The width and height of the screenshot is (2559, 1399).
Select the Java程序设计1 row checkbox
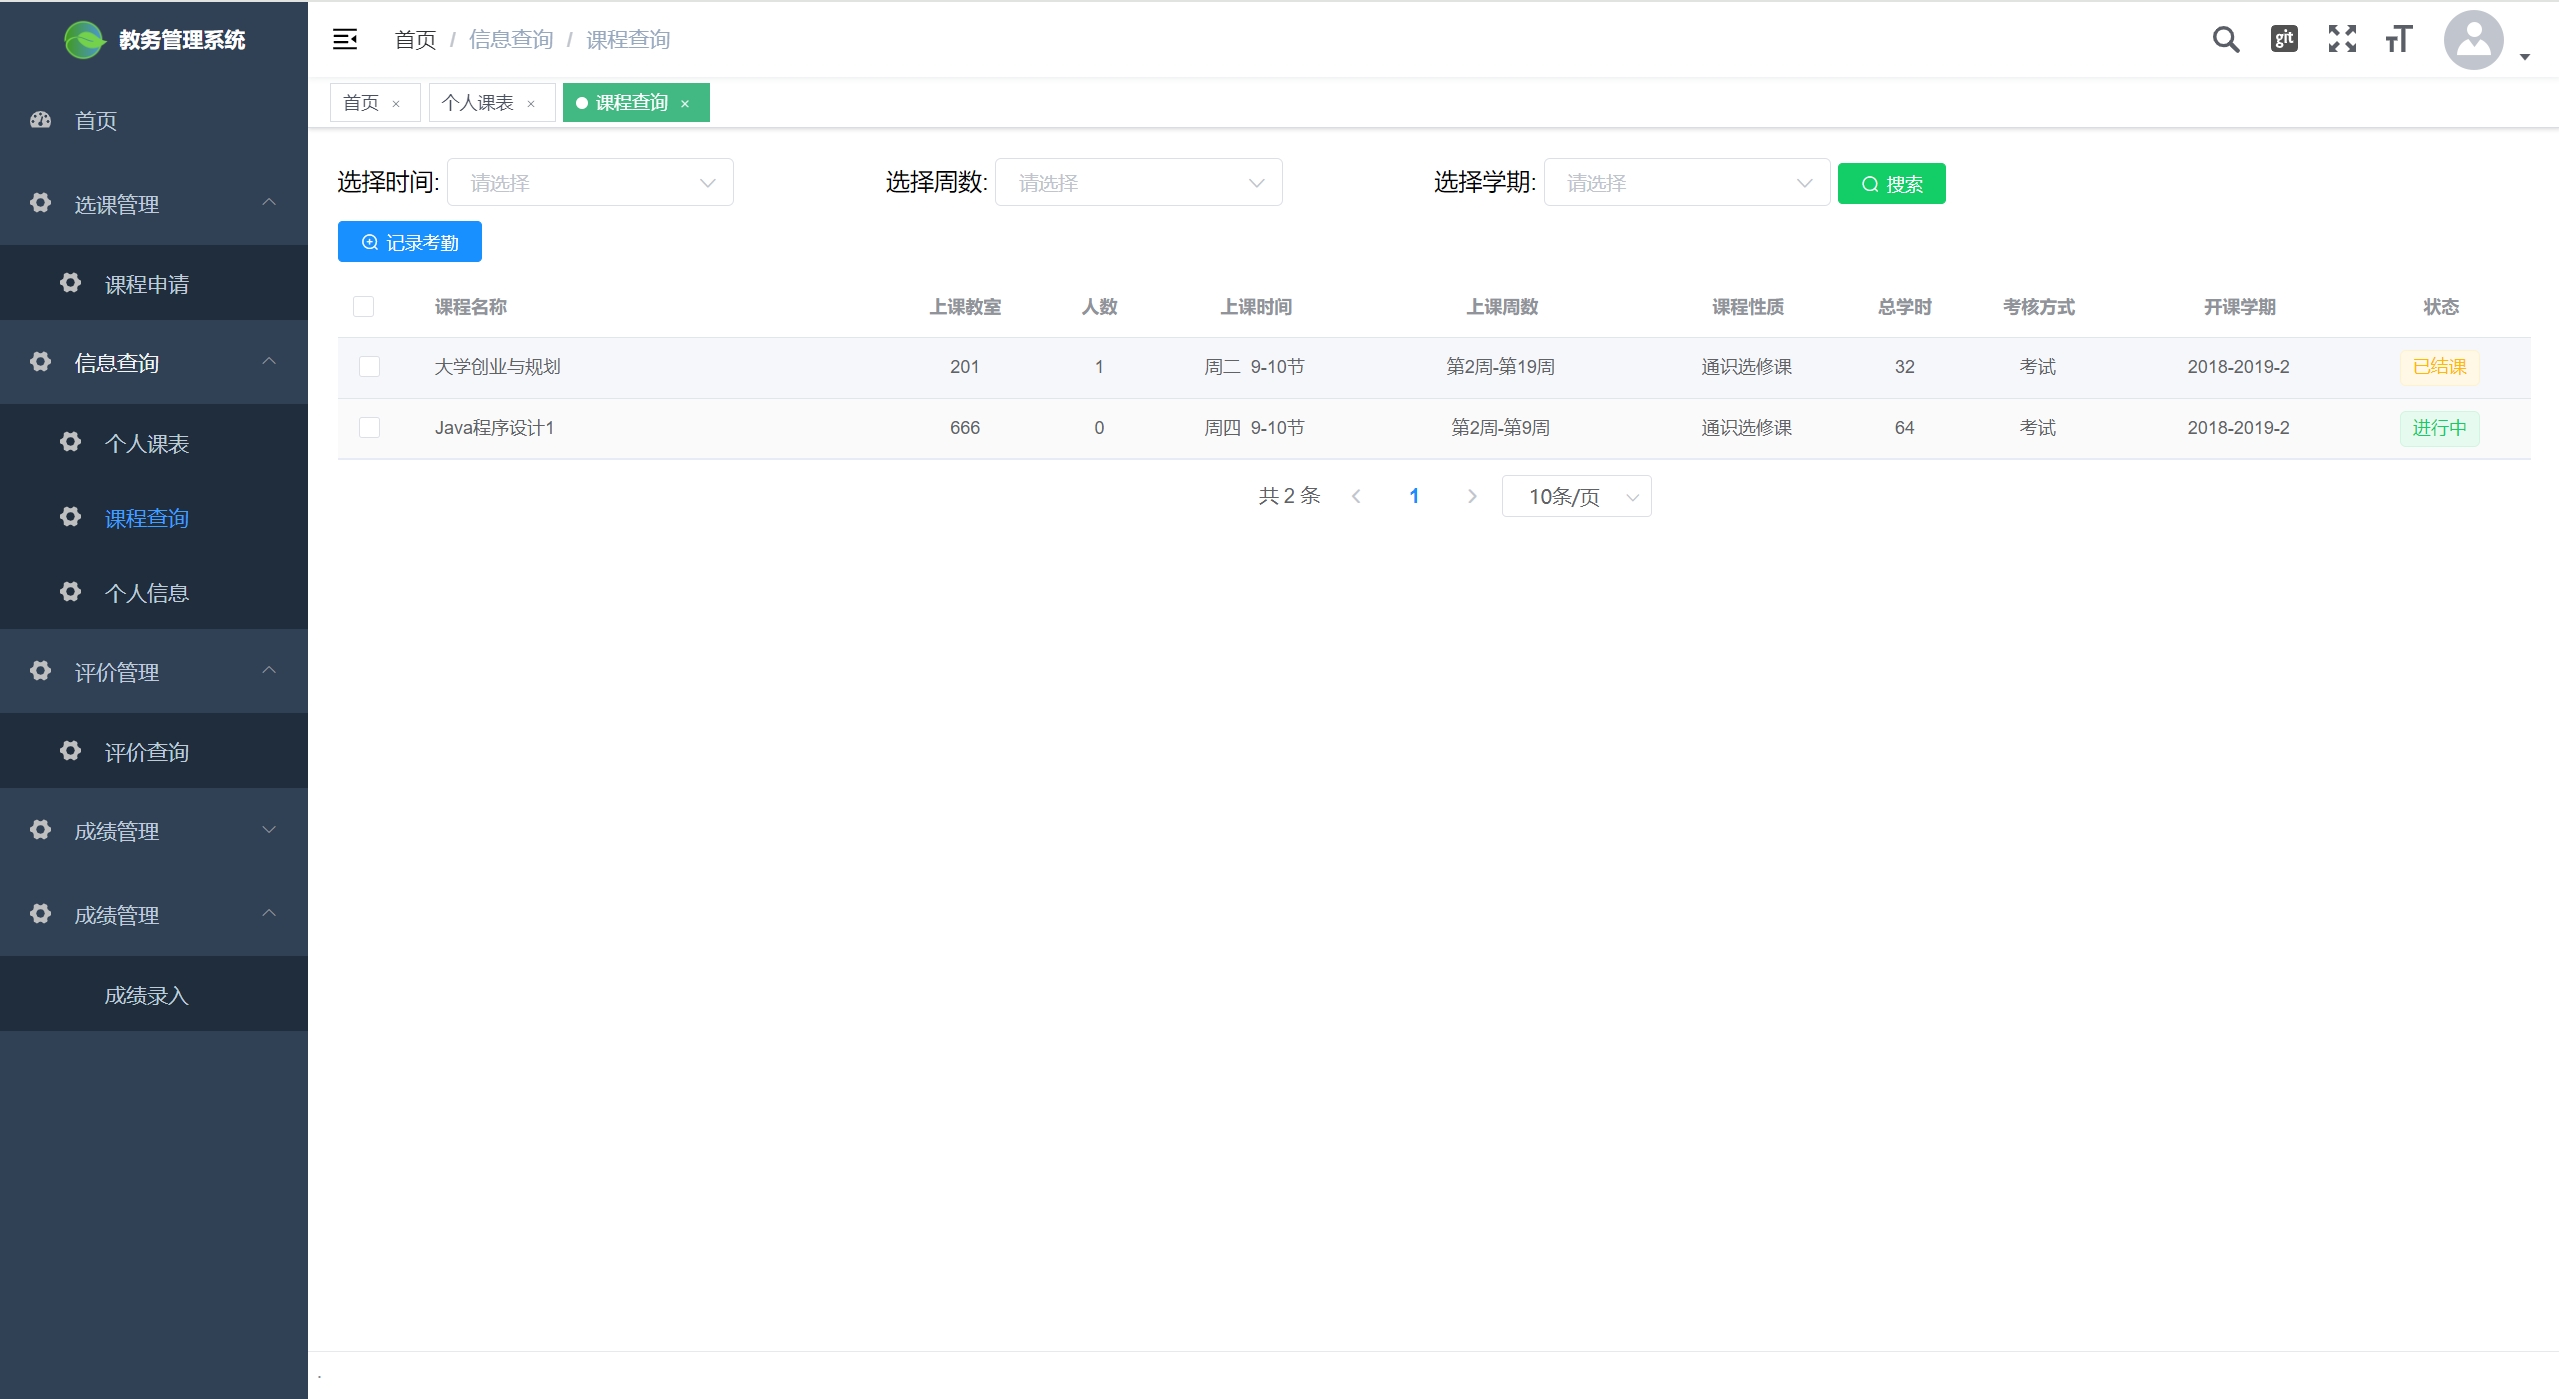[369, 428]
